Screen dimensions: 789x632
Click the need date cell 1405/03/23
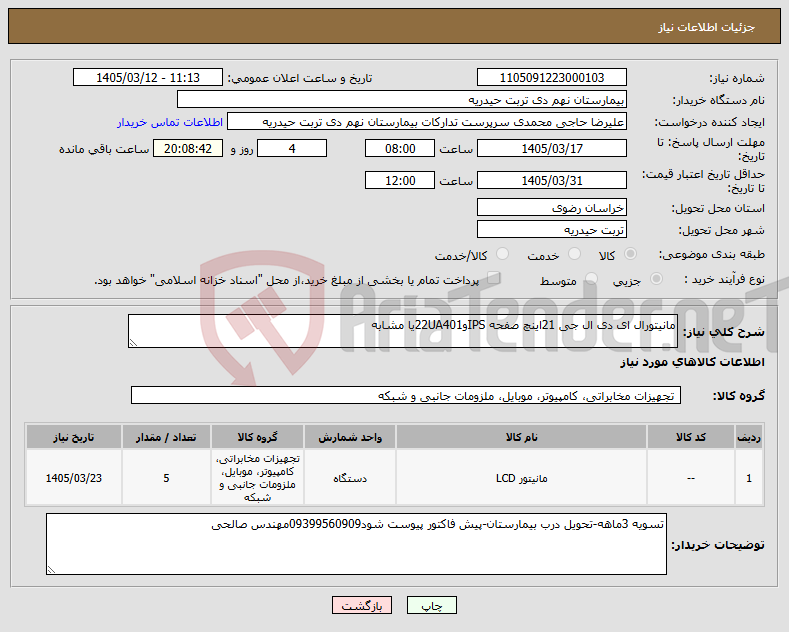[73, 478]
